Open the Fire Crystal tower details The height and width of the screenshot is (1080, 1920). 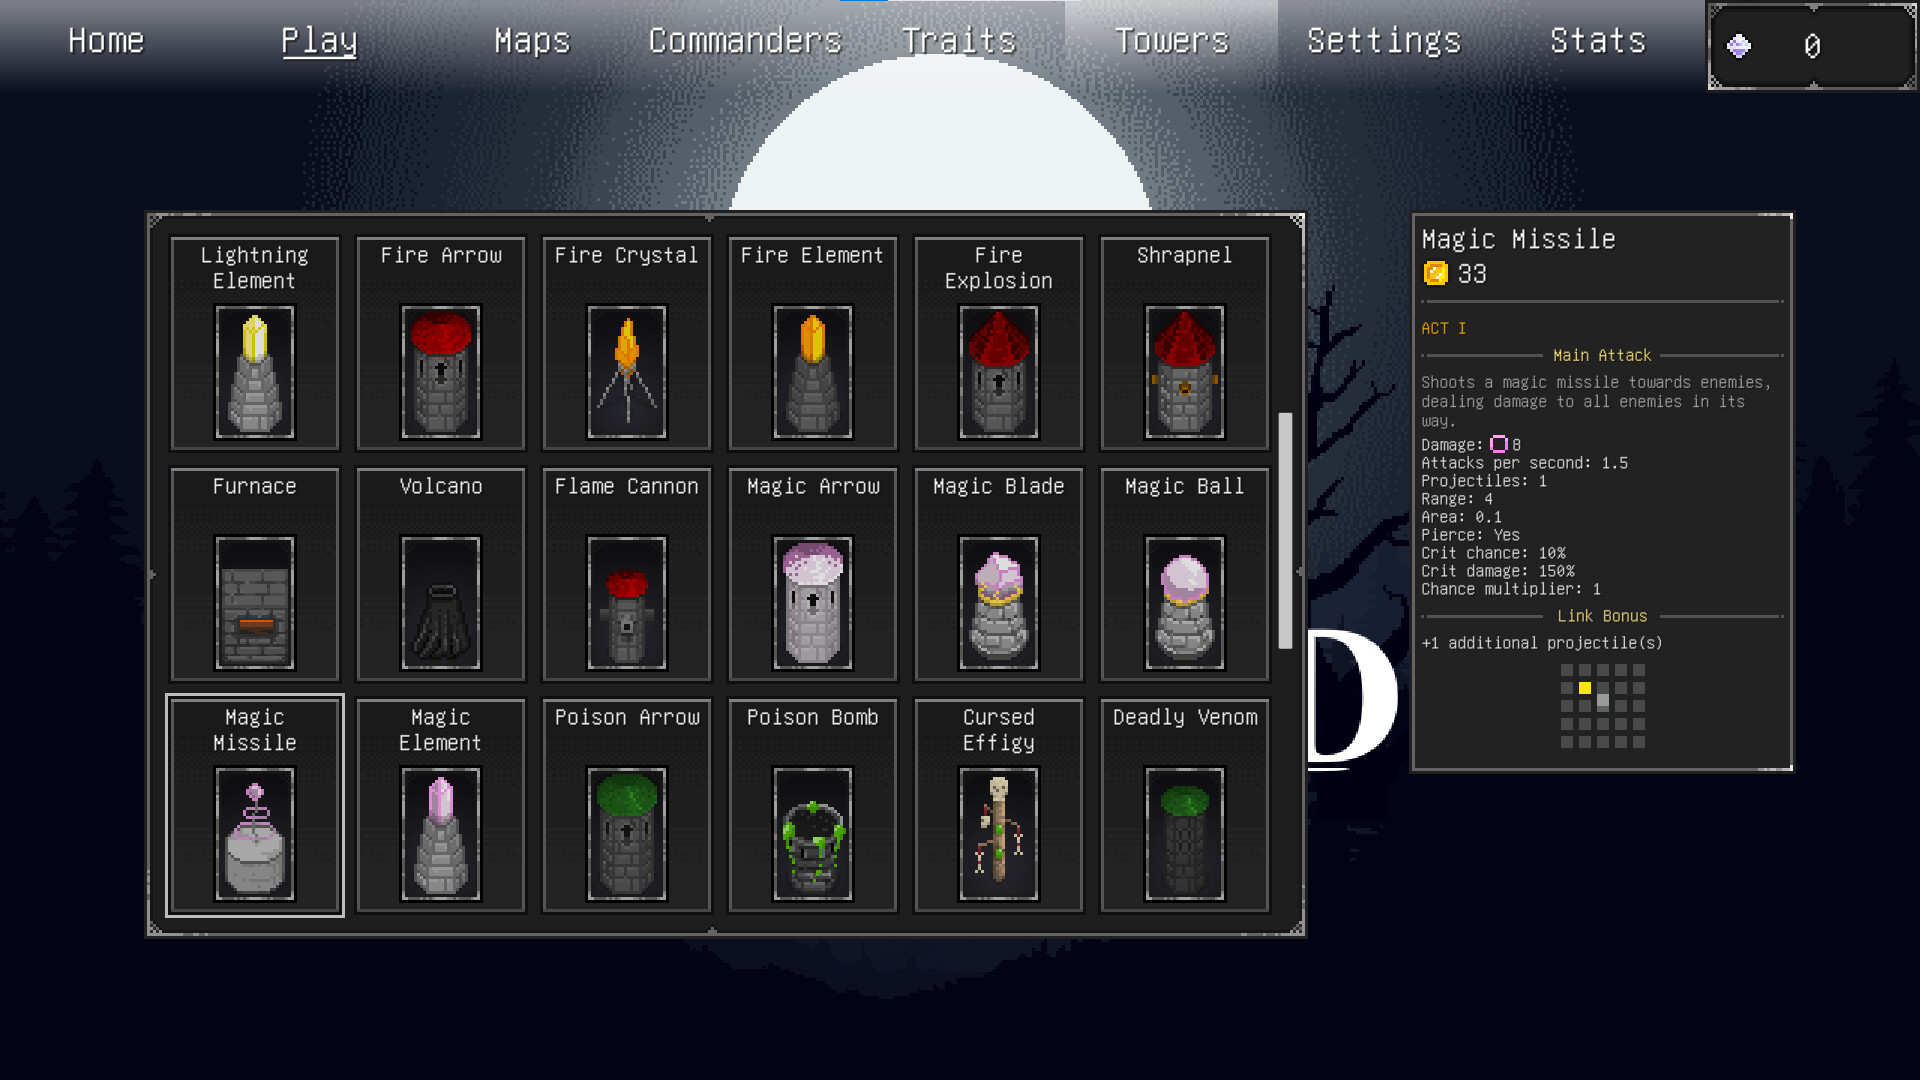626,343
